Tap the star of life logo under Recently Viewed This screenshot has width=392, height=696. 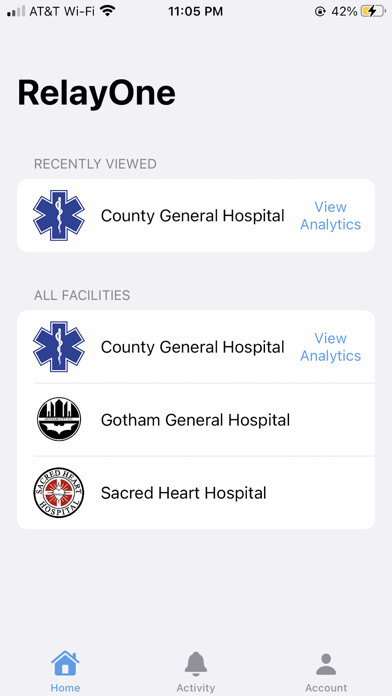59,215
